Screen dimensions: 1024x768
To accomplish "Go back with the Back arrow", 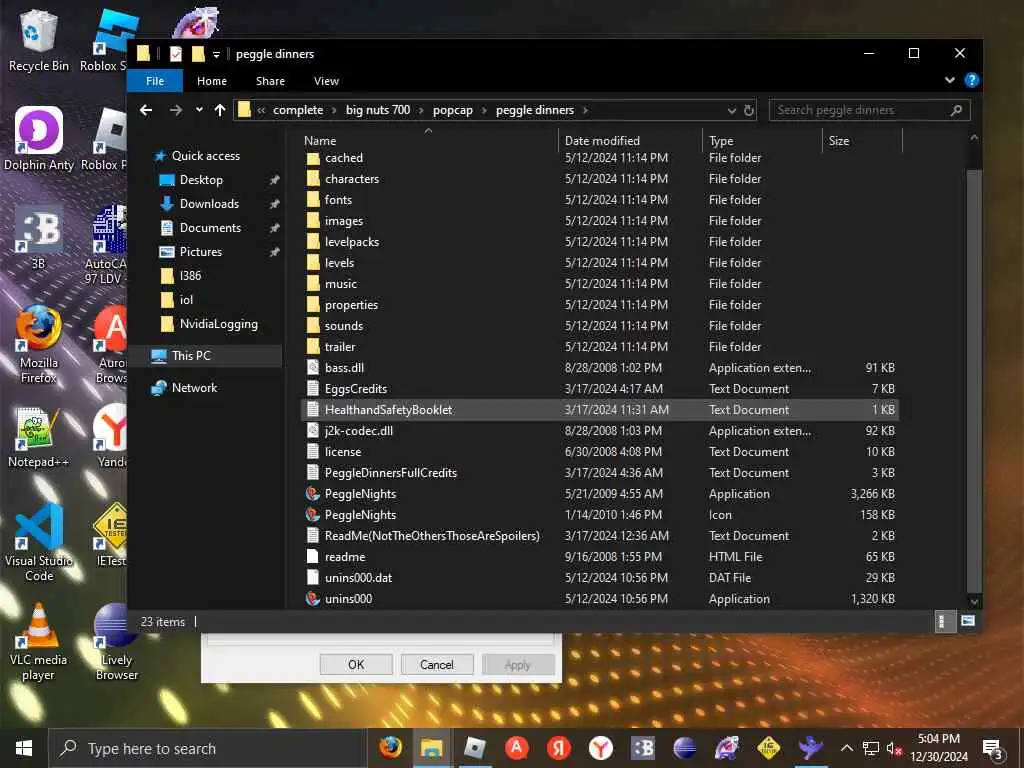I will (146, 110).
